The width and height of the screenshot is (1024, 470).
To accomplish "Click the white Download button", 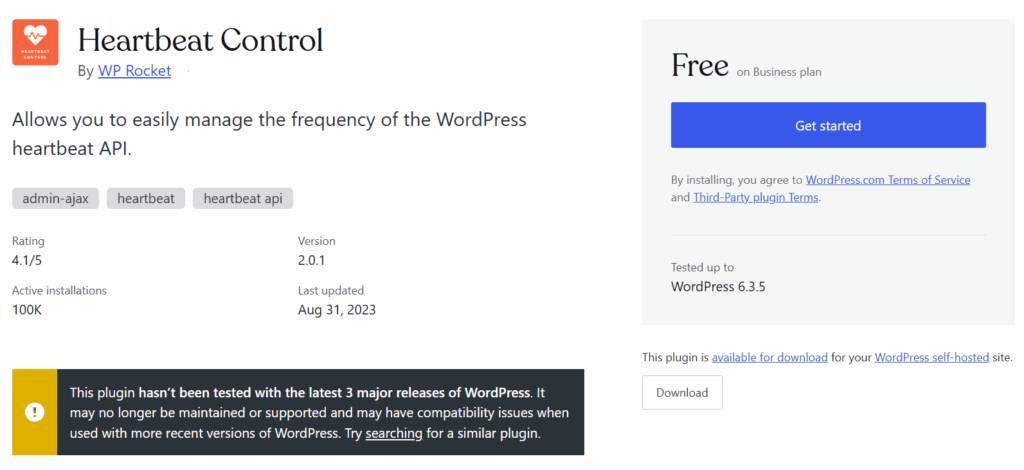I will [x=682, y=393].
